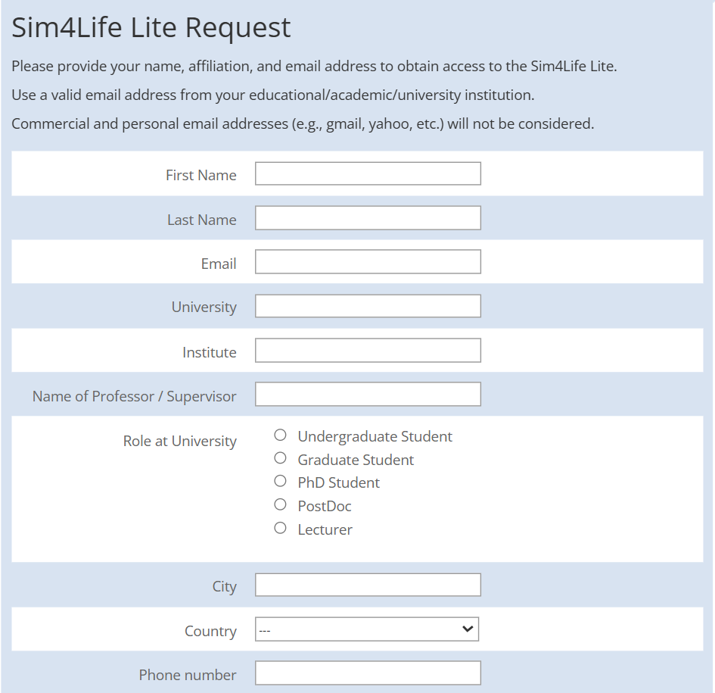Choose the Lecturer radio button
The height and width of the screenshot is (693, 715).
[280, 528]
